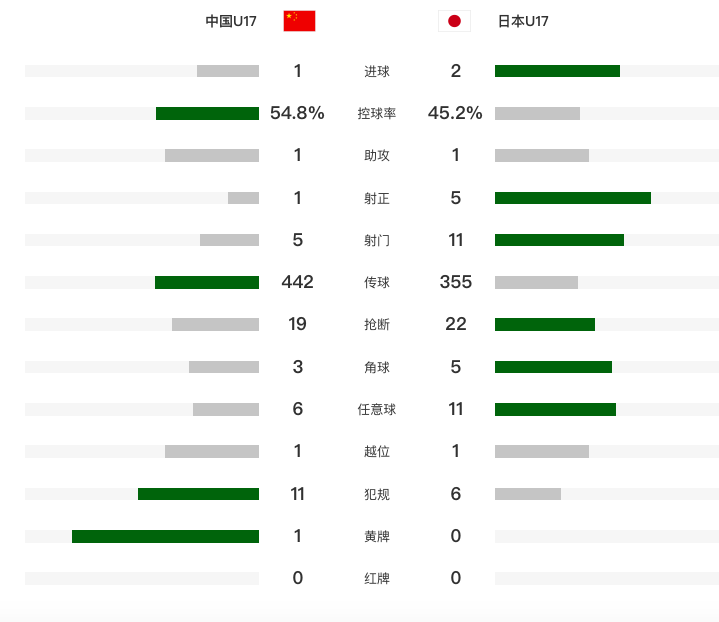Open the 日本U17 team name
Viewport: 719px width, 622px height.
[x=523, y=21]
